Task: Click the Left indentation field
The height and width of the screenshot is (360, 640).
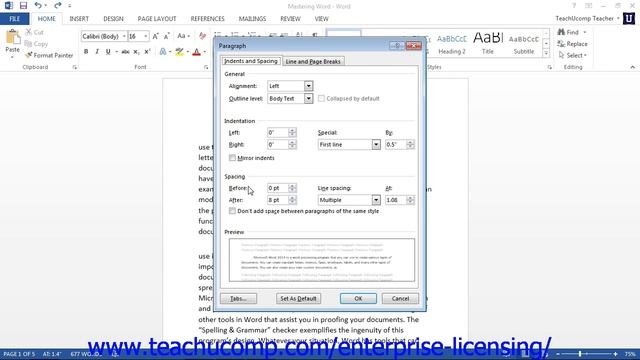Action: point(278,133)
